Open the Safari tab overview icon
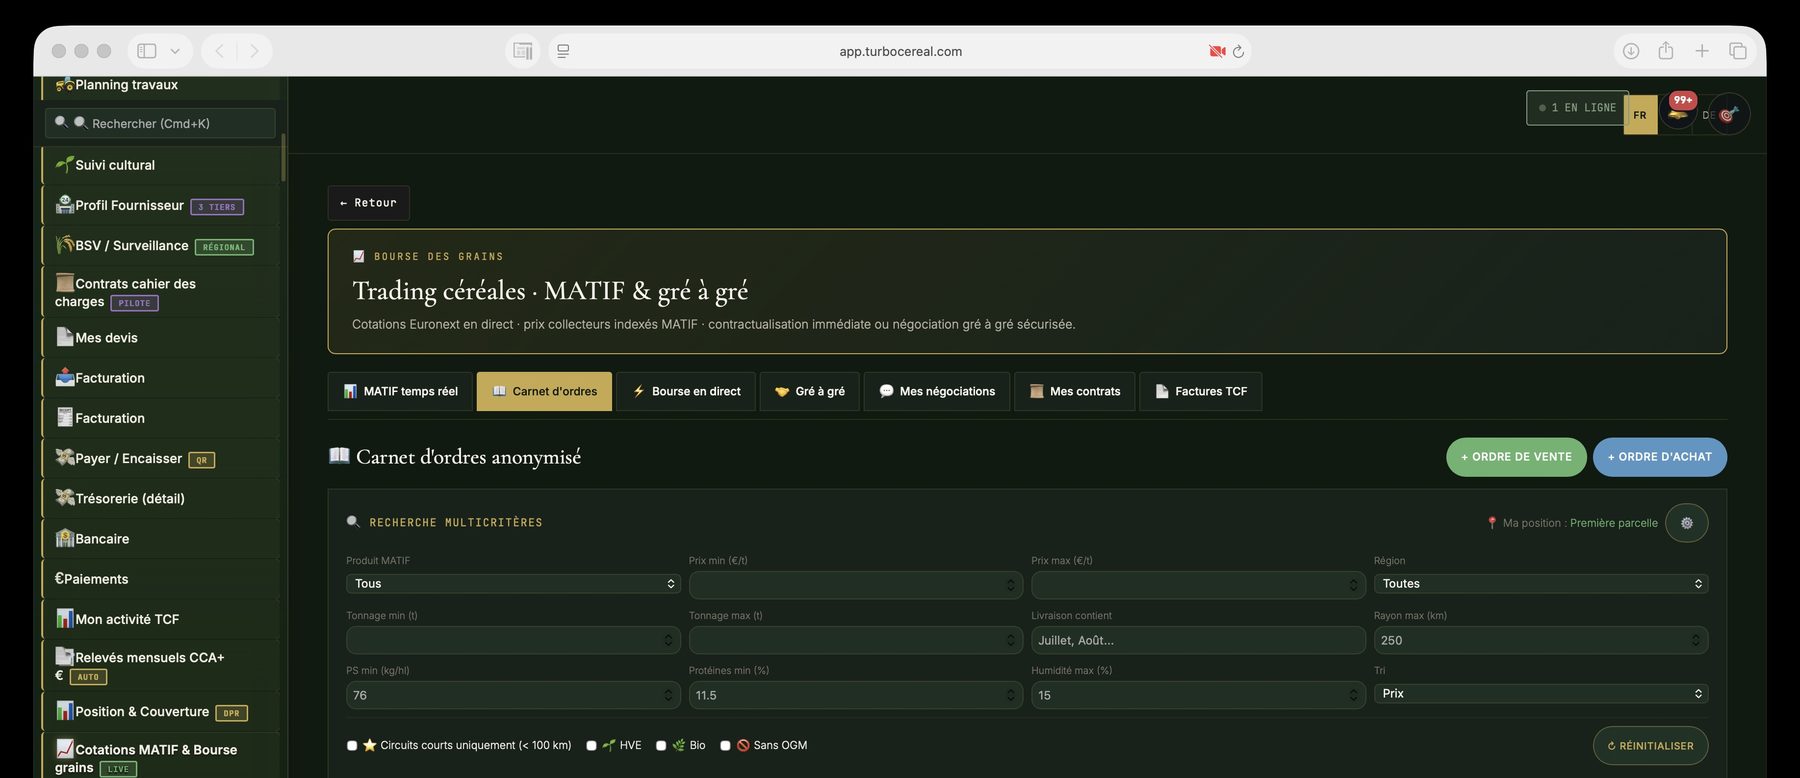Viewport: 1800px width, 778px height. coord(1738,51)
